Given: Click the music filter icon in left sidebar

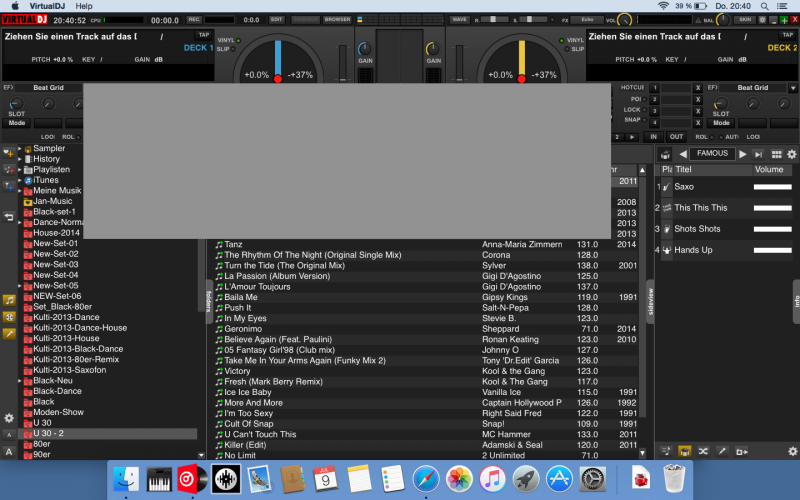Looking at the screenshot, I should (x=9, y=299).
